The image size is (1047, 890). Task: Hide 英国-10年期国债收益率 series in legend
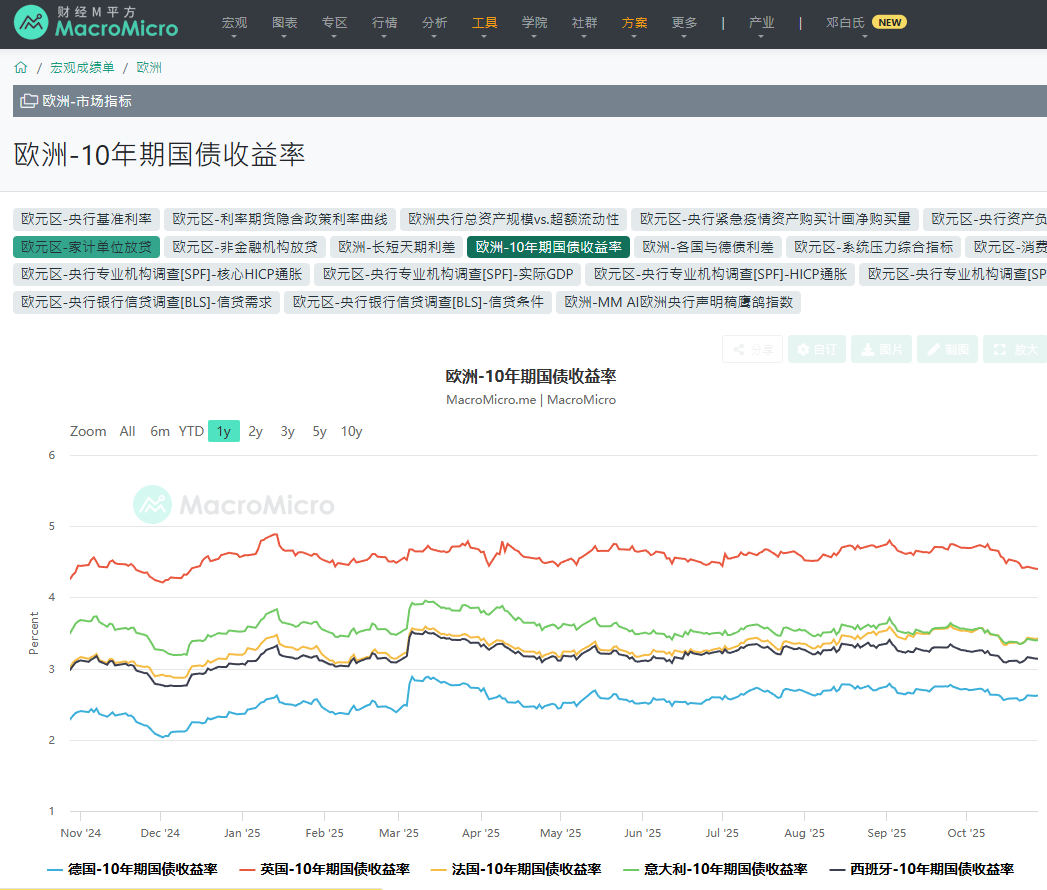point(324,870)
